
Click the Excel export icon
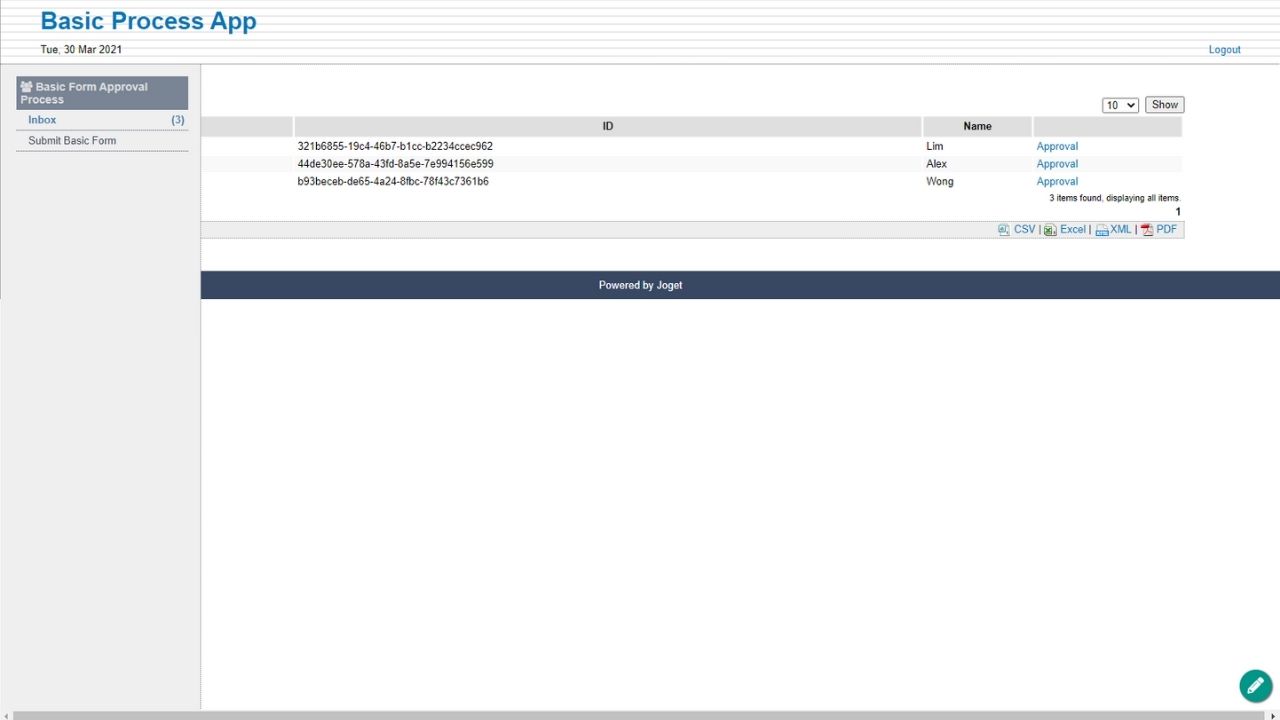point(1050,230)
